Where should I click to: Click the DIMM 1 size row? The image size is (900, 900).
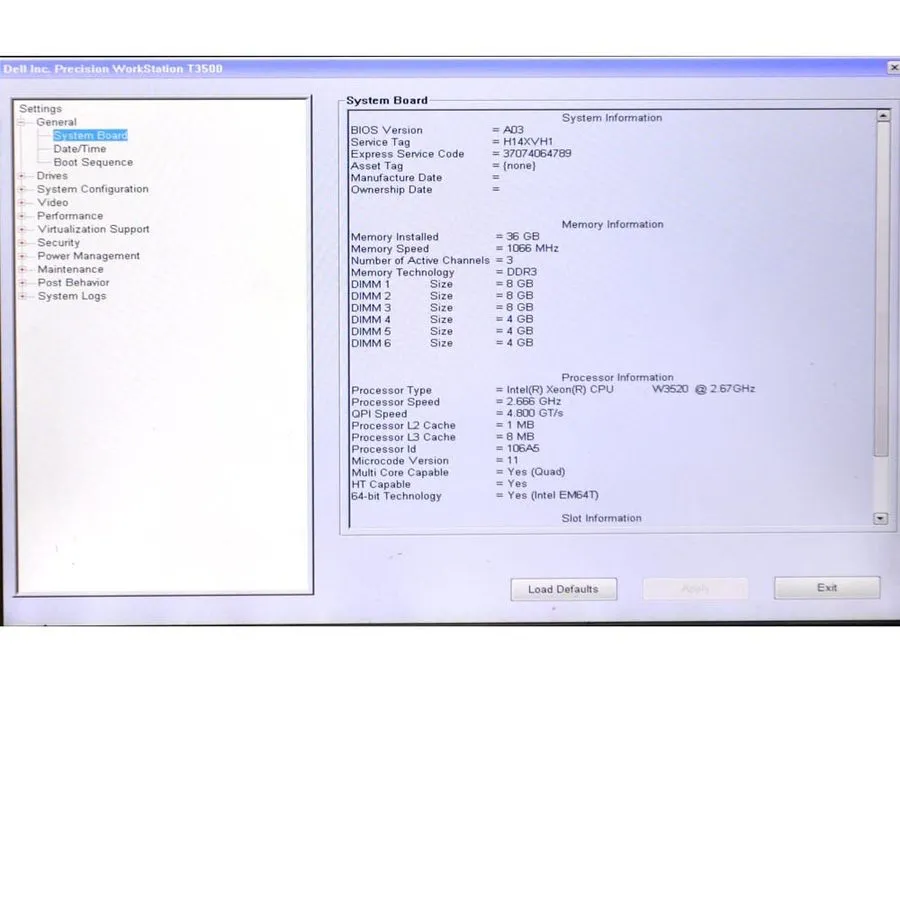442,284
